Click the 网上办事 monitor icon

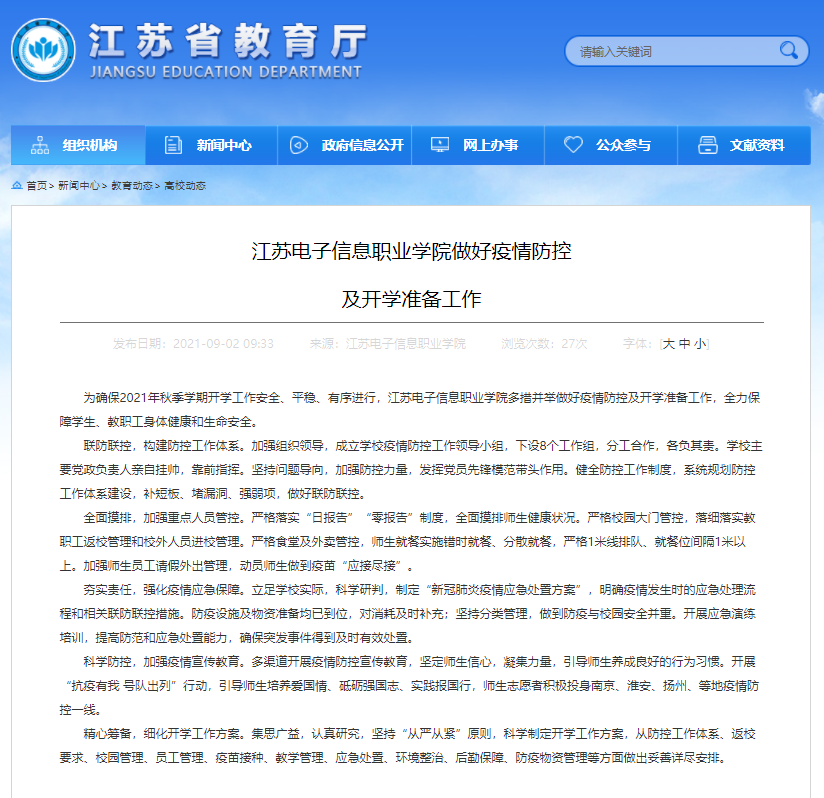440,144
